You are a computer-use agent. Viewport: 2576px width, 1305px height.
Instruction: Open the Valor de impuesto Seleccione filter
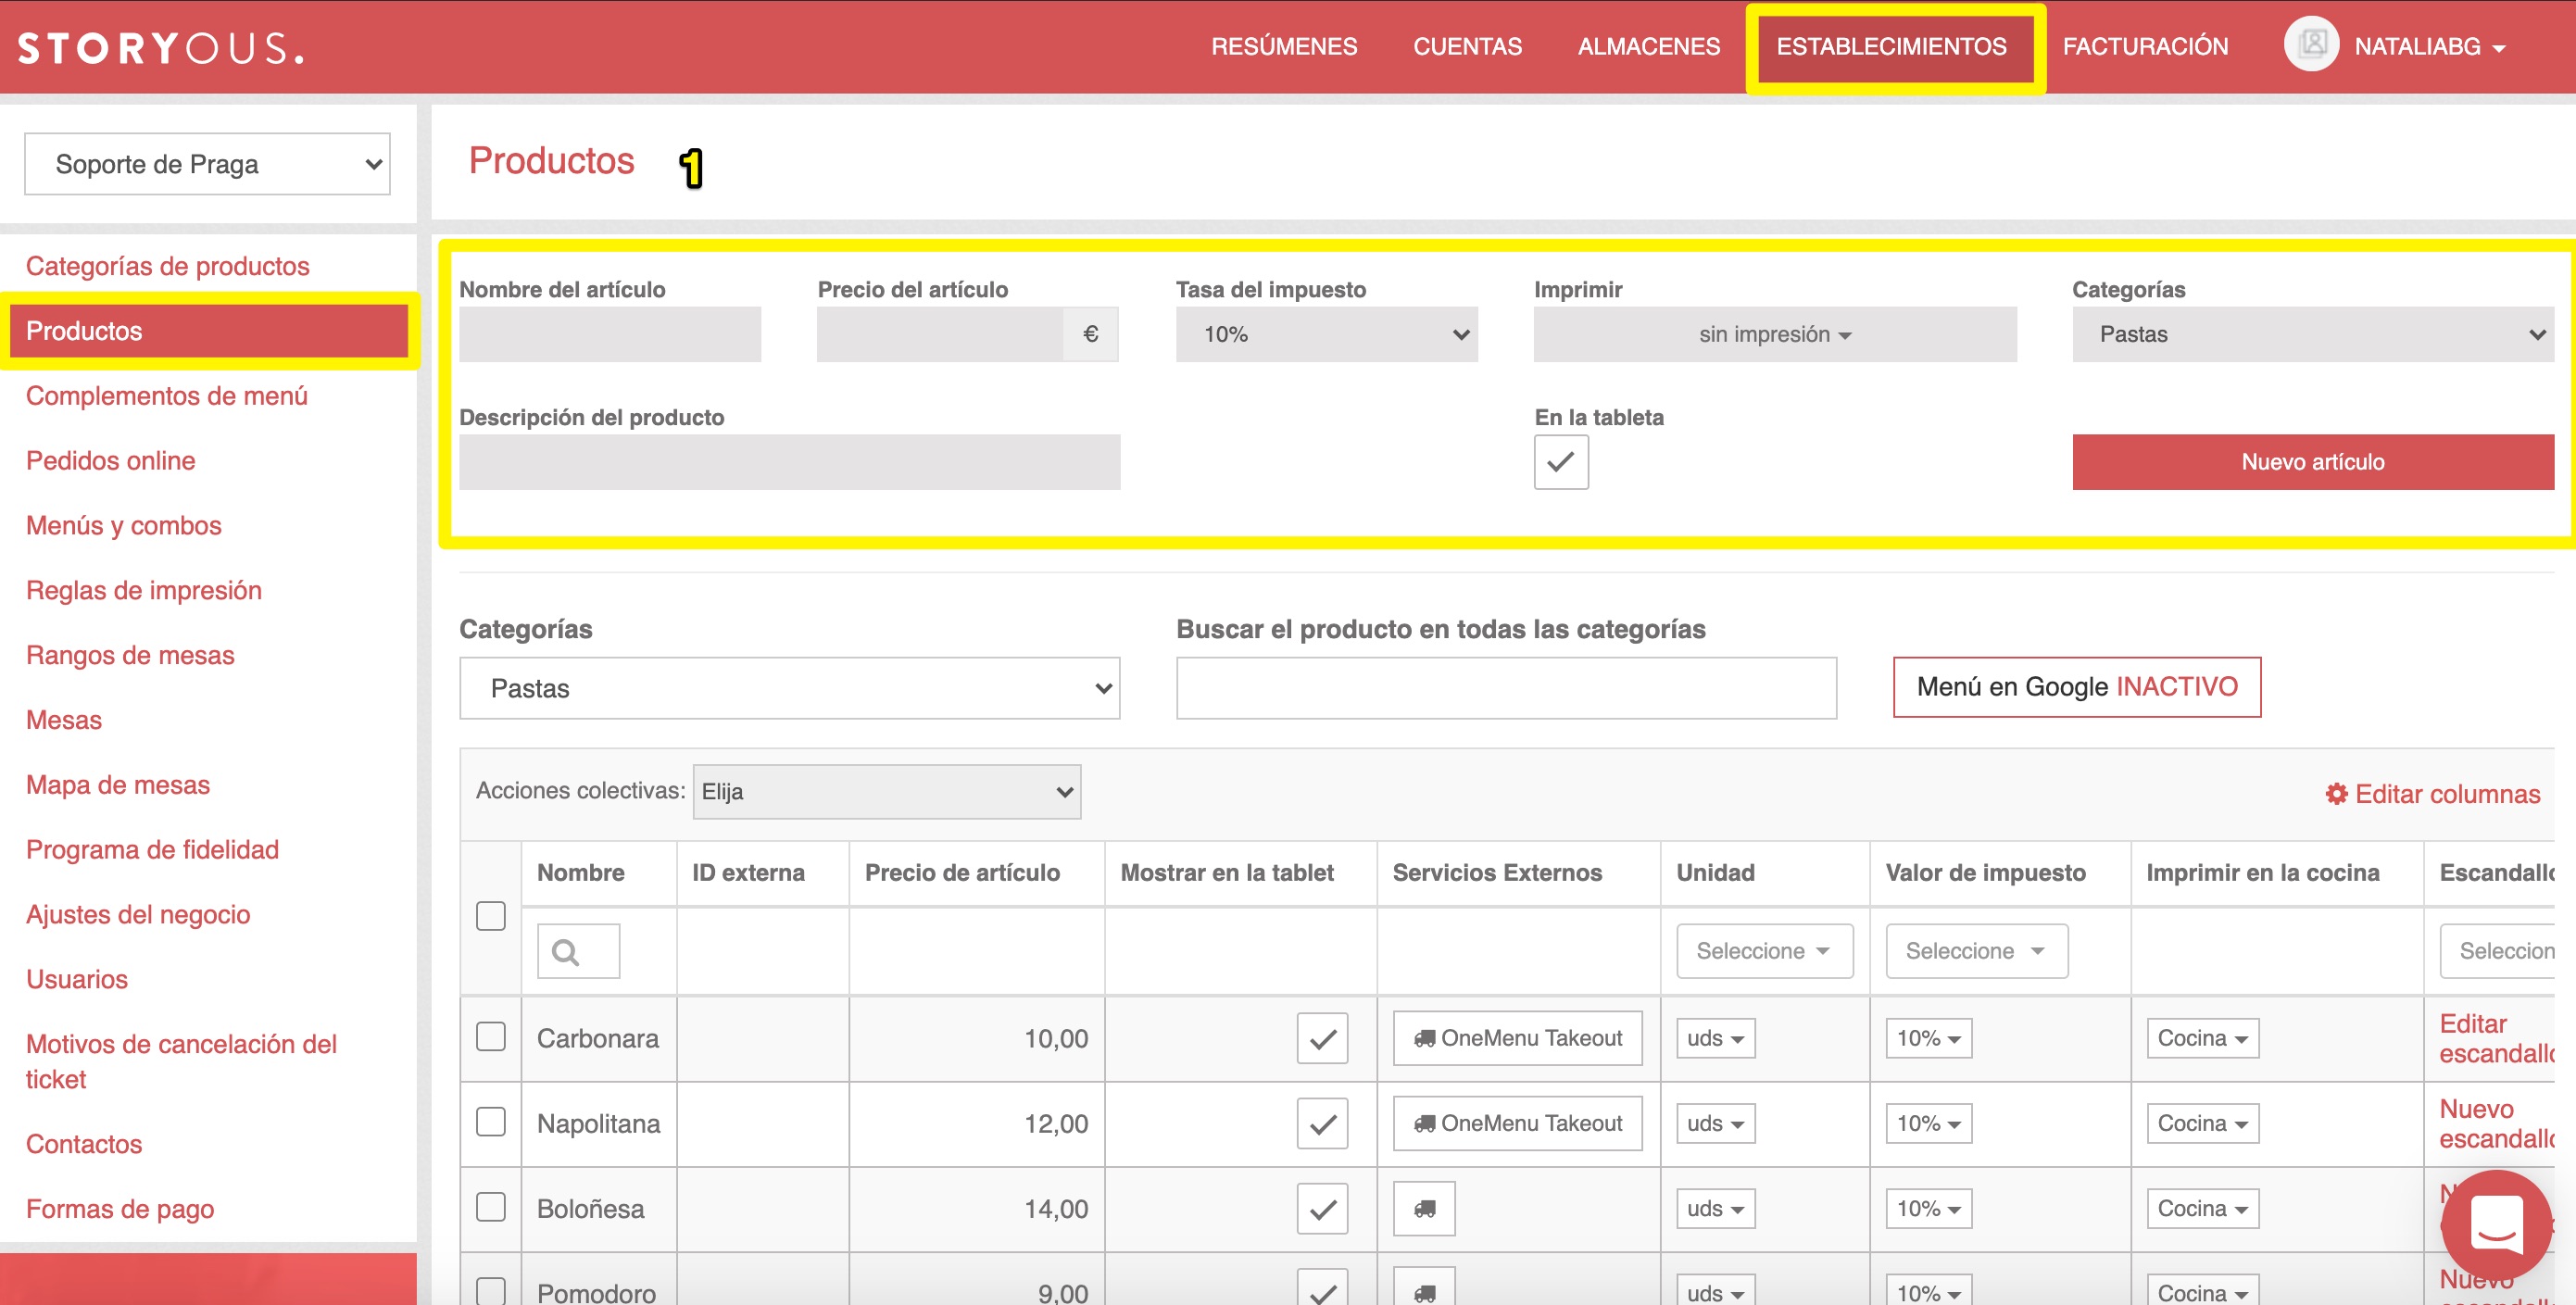1977,951
